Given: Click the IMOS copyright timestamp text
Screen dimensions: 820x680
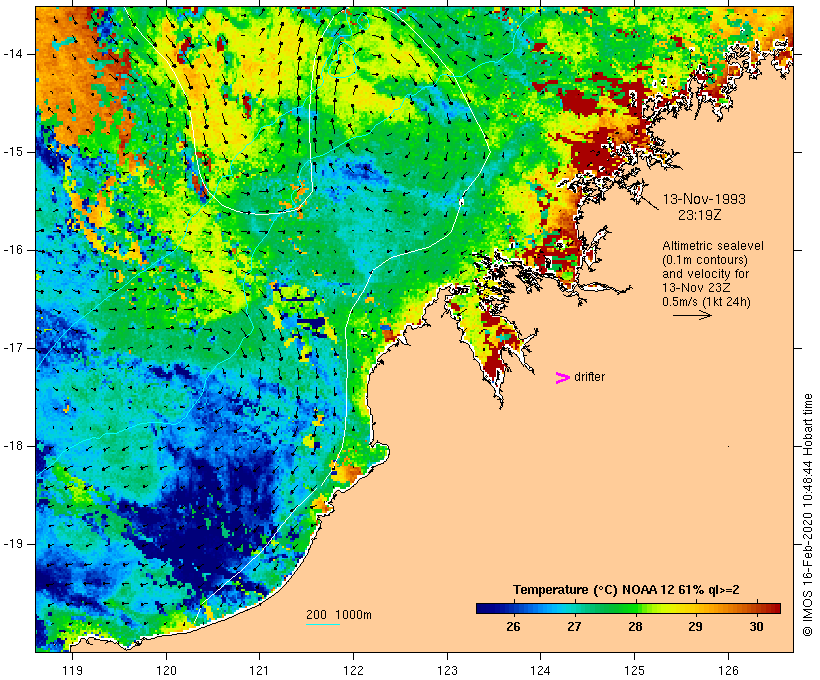Looking at the screenshot, I should pos(808,515).
